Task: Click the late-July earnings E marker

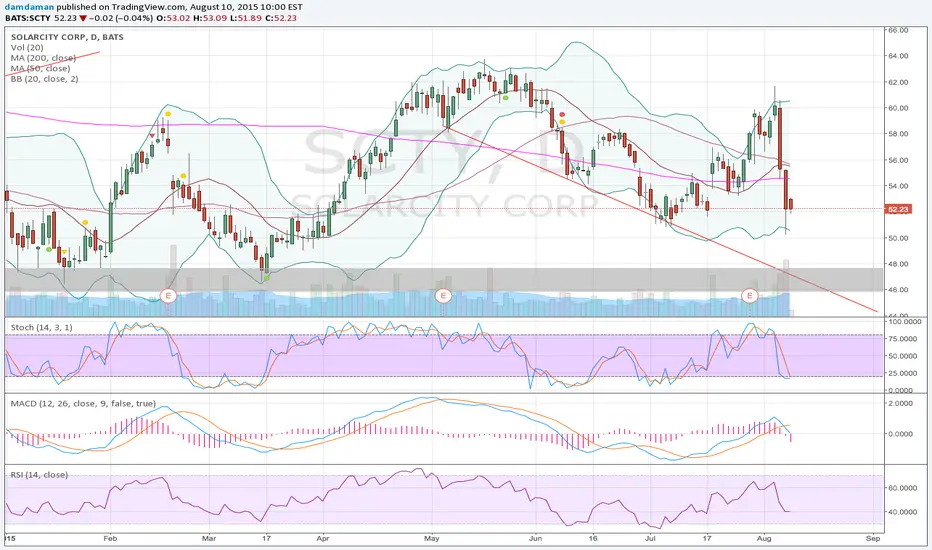Action: [750, 295]
